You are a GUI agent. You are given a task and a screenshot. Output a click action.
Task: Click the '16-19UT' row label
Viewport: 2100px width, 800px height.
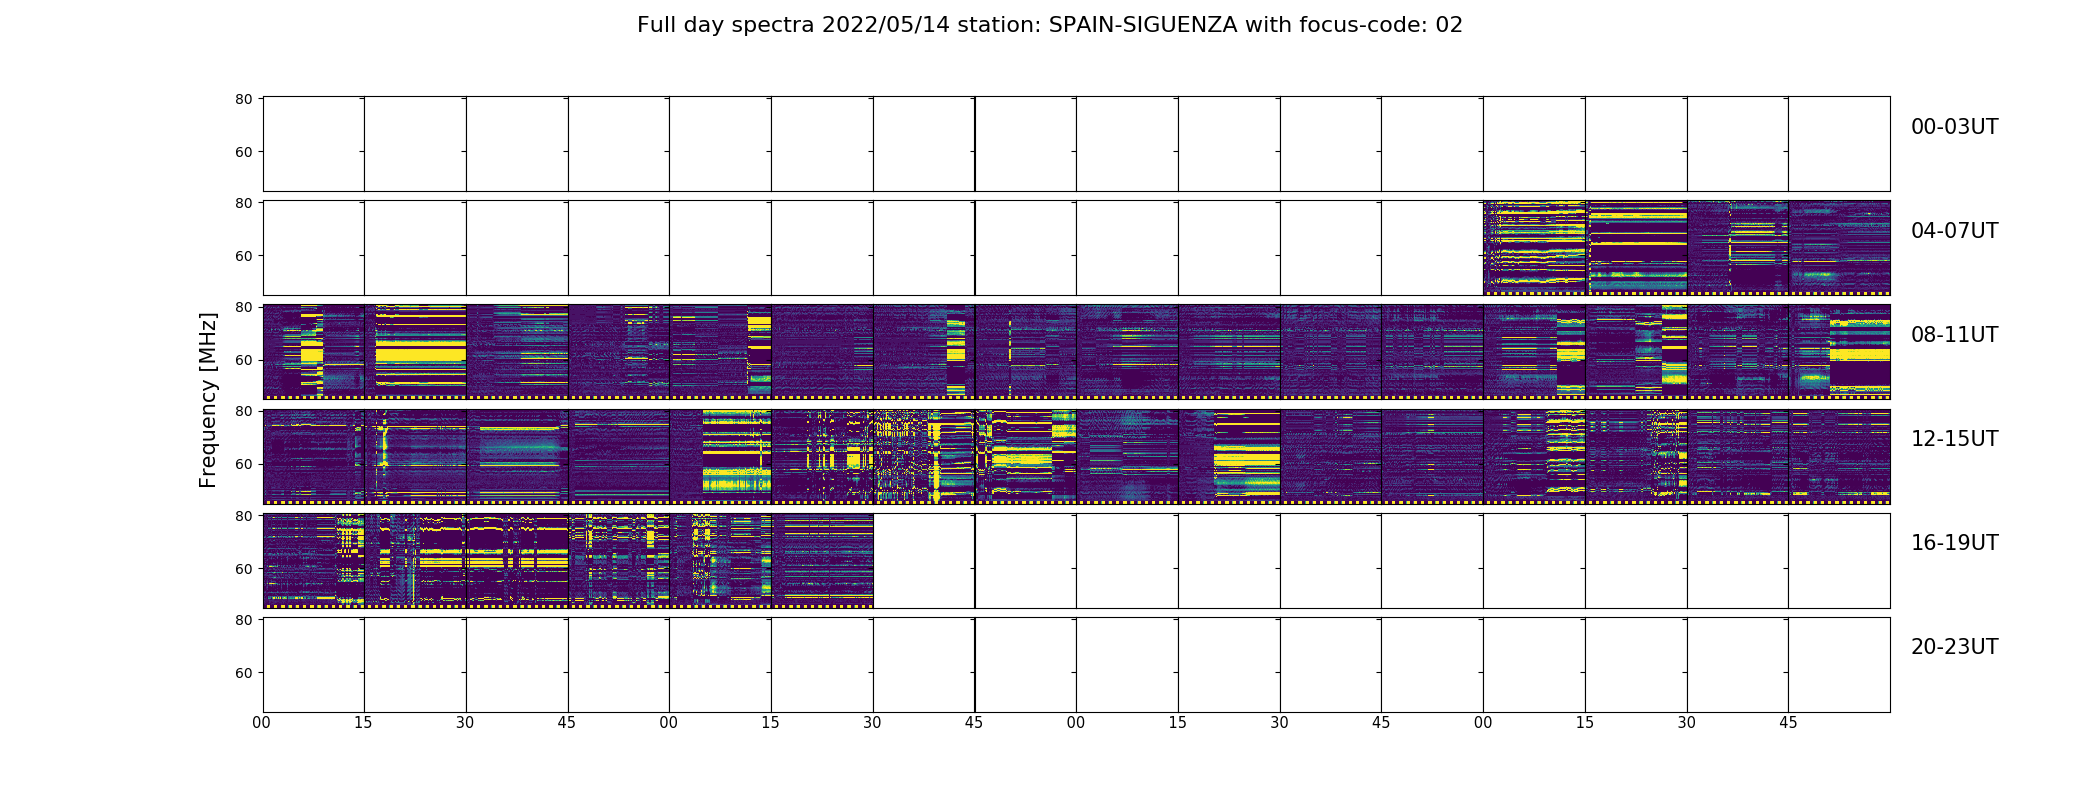coord(1954,543)
